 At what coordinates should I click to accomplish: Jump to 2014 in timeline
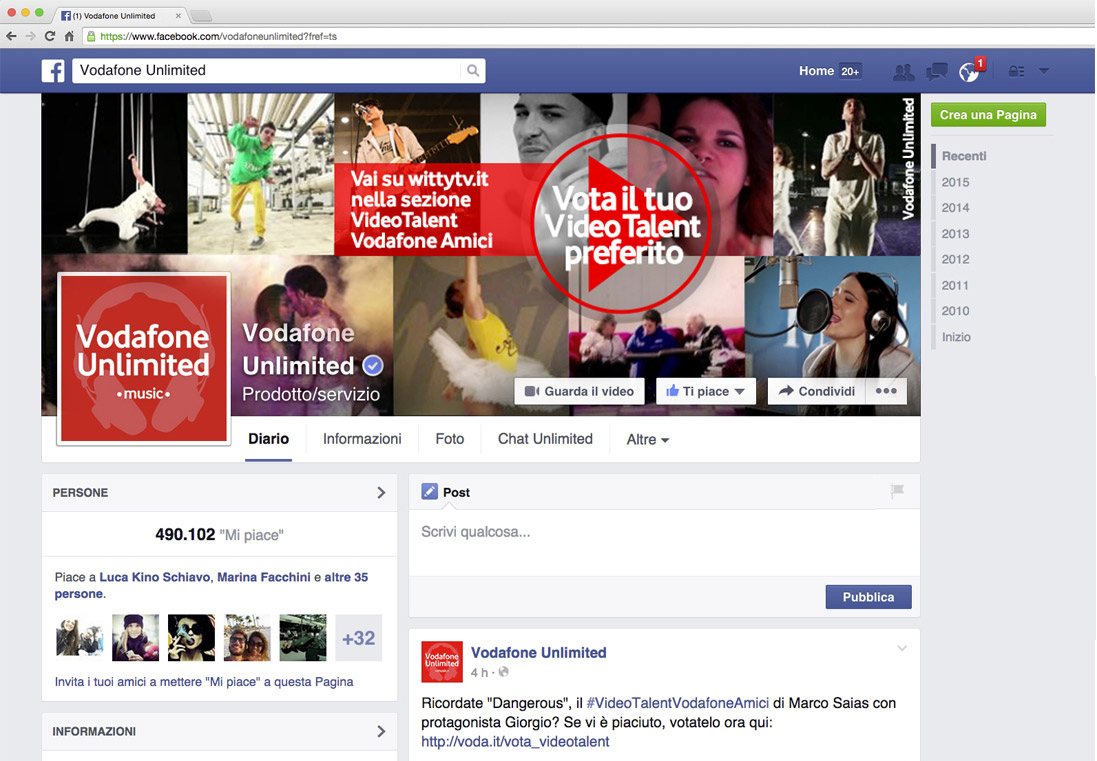coord(955,208)
